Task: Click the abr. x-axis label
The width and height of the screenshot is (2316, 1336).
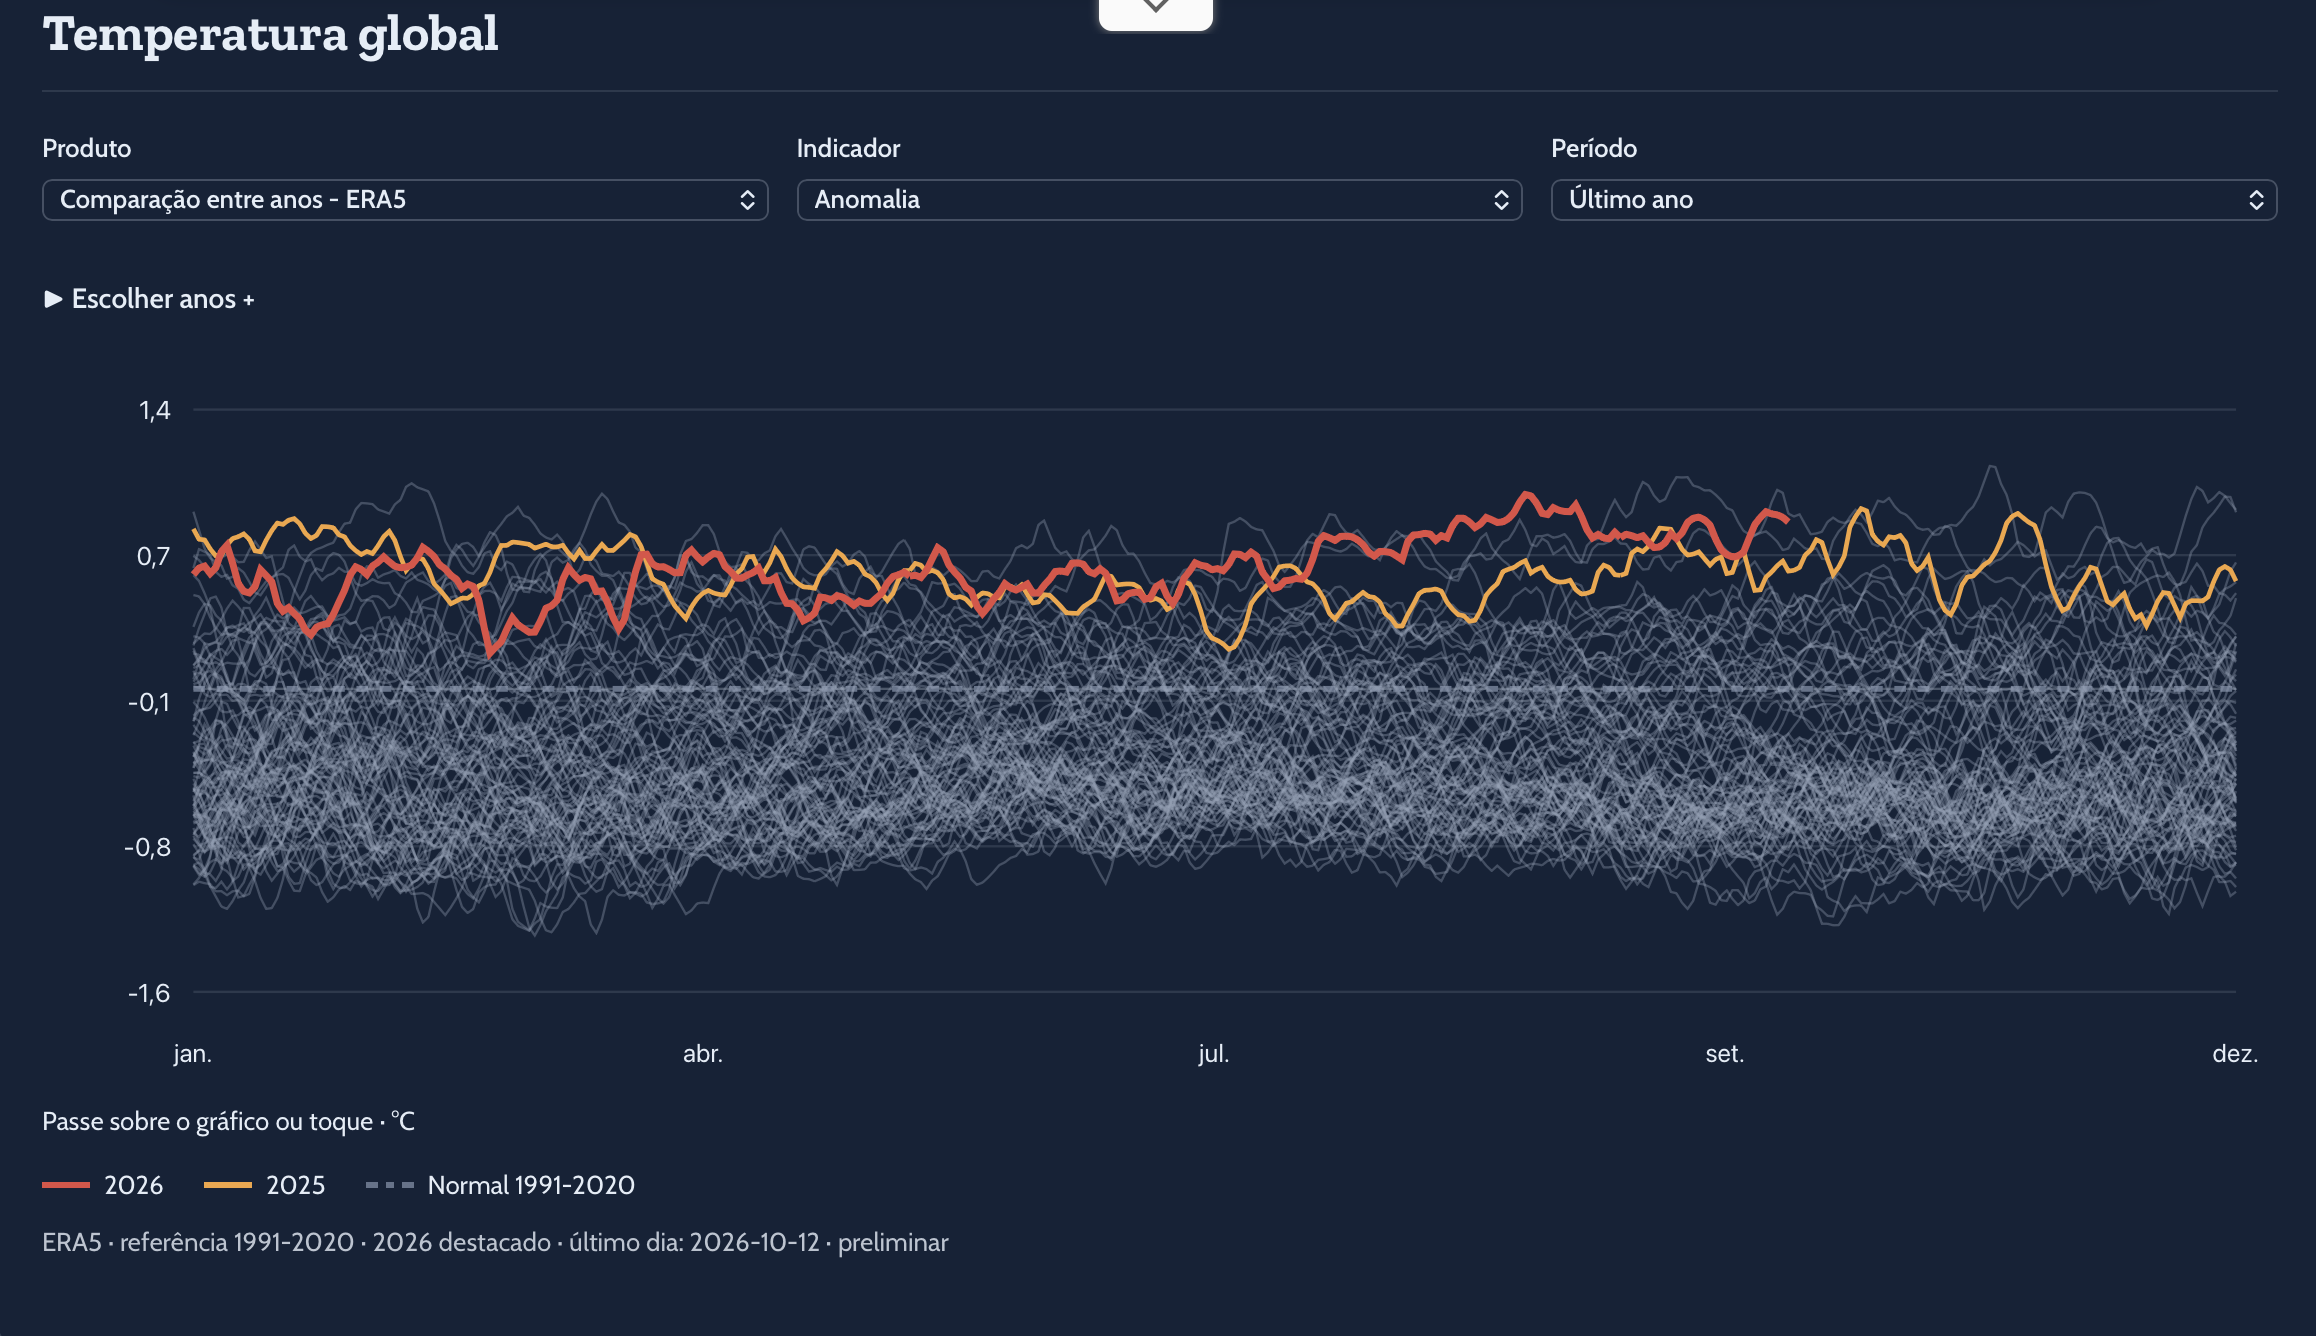Action: click(703, 1053)
